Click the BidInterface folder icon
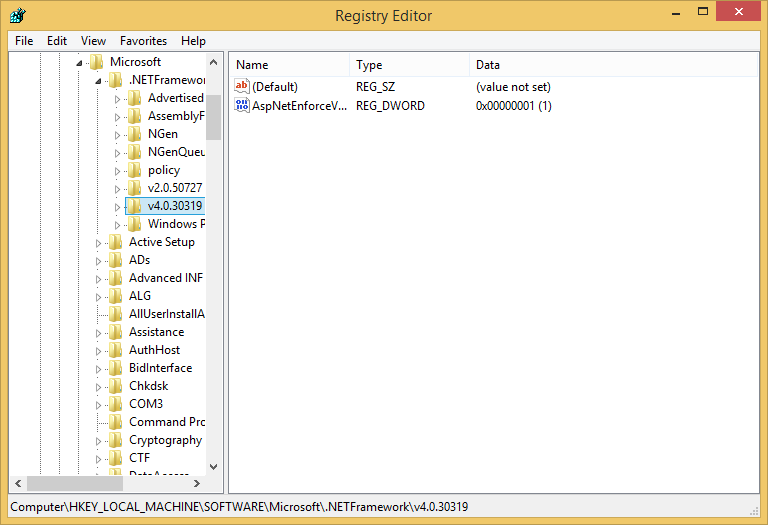Image resolution: width=768 pixels, height=525 pixels. pos(116,368)
